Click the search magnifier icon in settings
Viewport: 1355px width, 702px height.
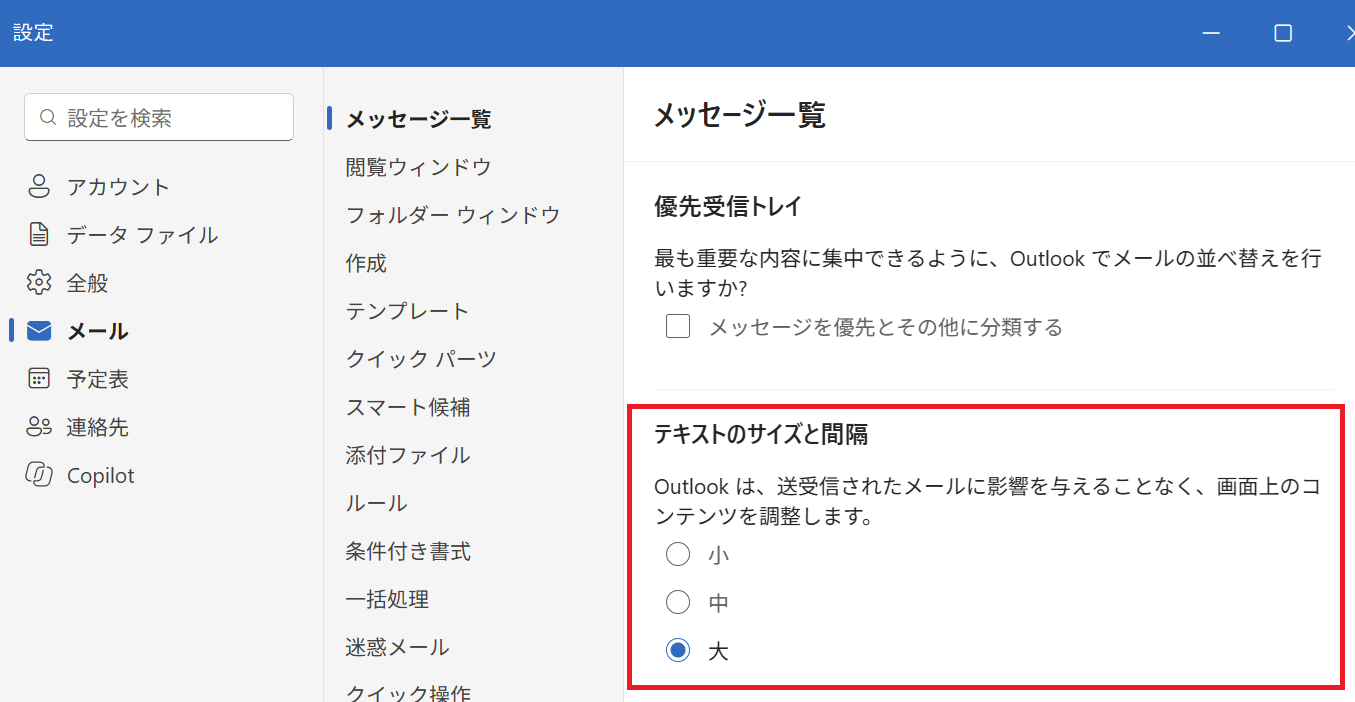(48, 118)
